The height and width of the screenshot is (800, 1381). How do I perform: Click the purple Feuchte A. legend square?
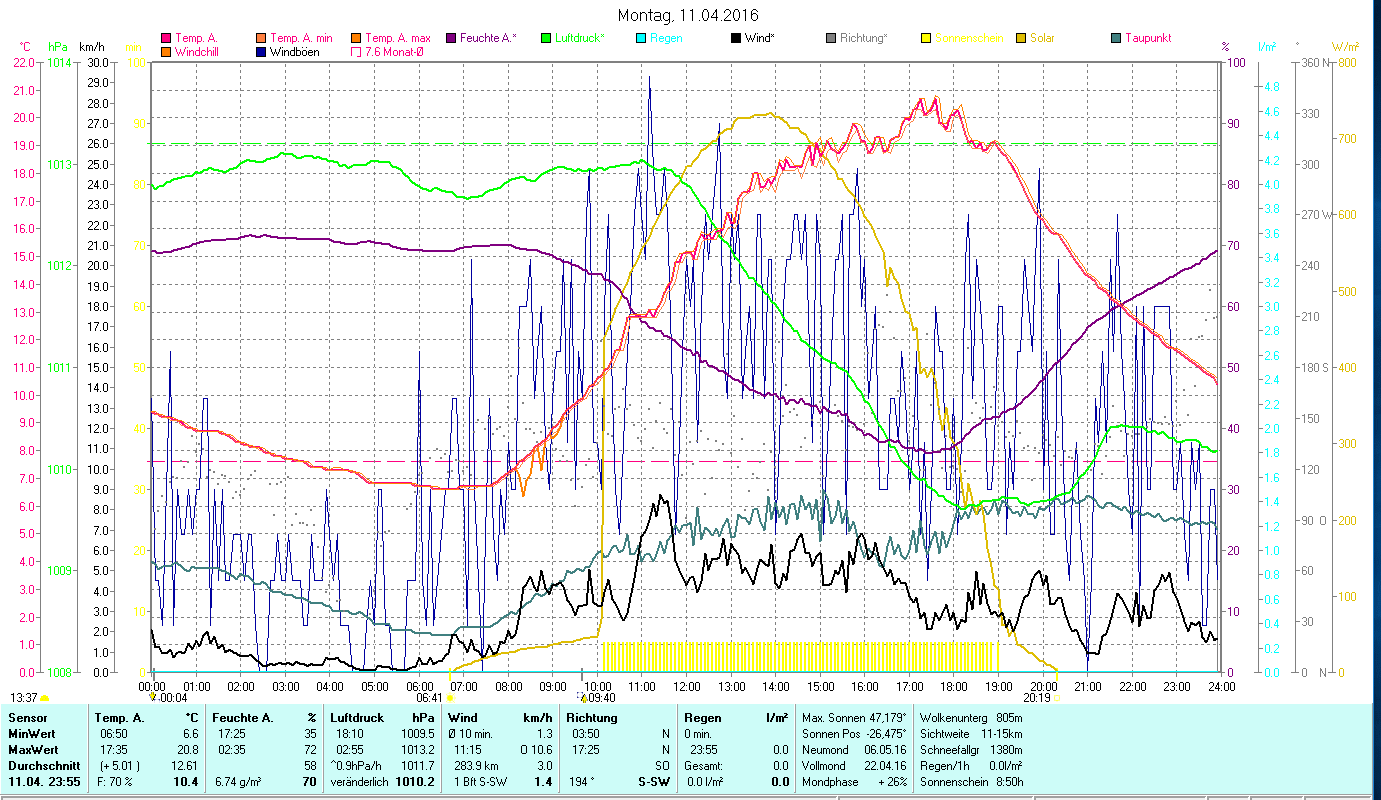[450, 38]
